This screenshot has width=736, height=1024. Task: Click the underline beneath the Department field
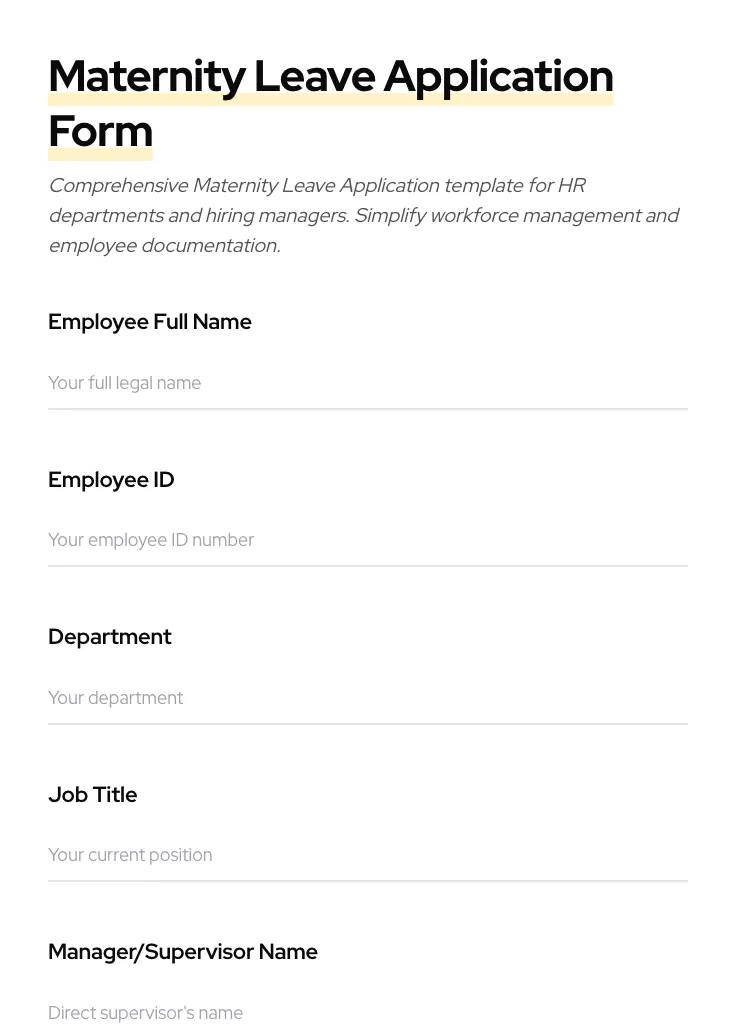point(368,722)
